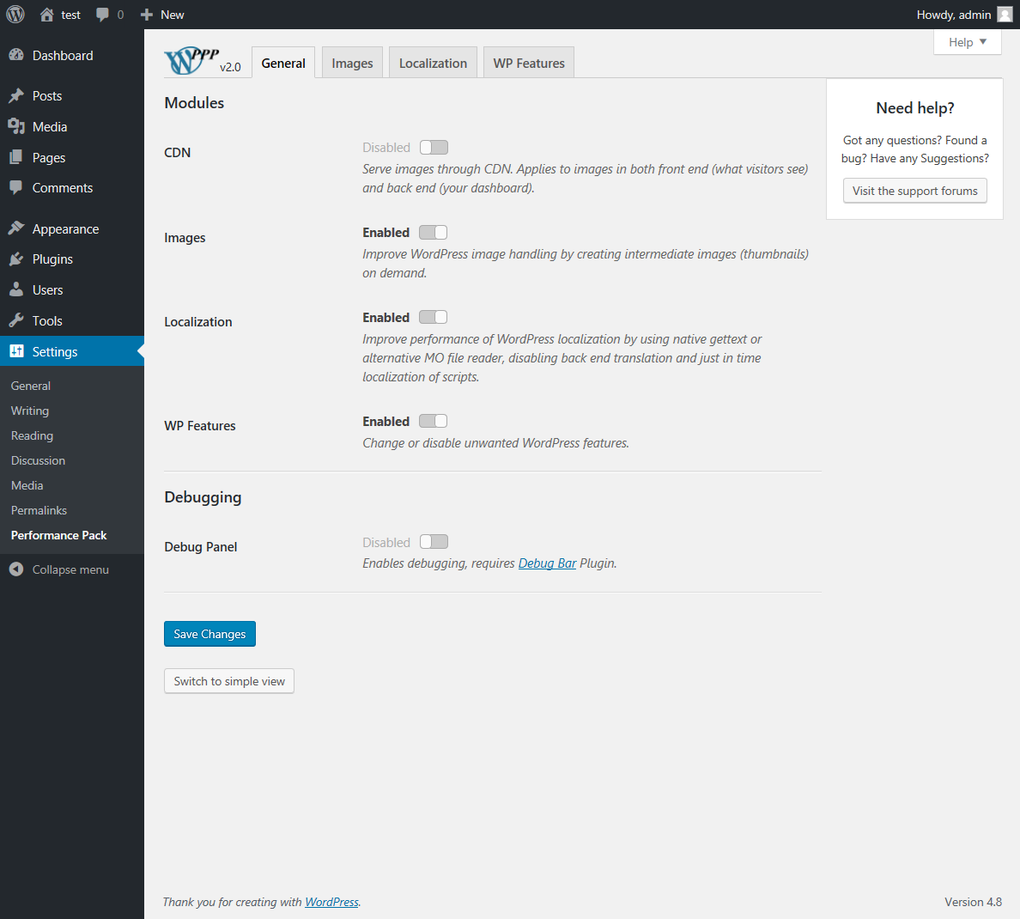Click the Appearance paintbrush icon
This screenshot has height=919, width=1020.
click(16, 229)
